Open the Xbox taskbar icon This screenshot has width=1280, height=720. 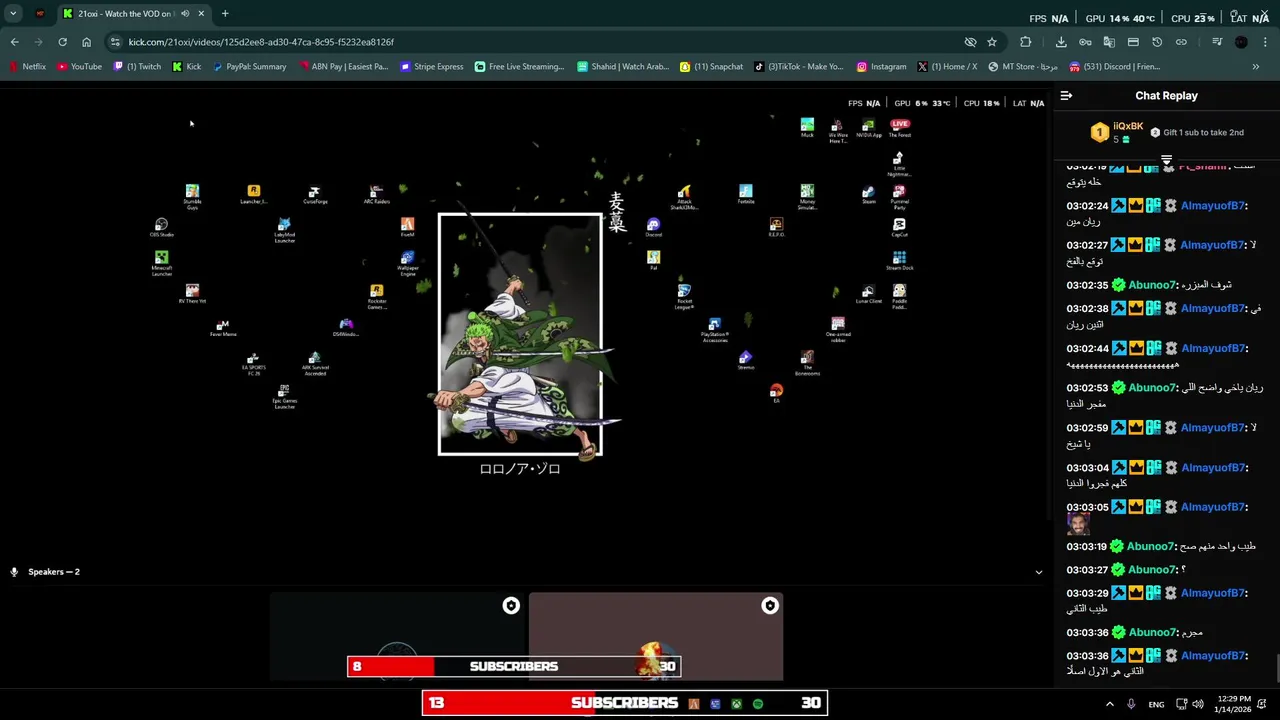737,704
